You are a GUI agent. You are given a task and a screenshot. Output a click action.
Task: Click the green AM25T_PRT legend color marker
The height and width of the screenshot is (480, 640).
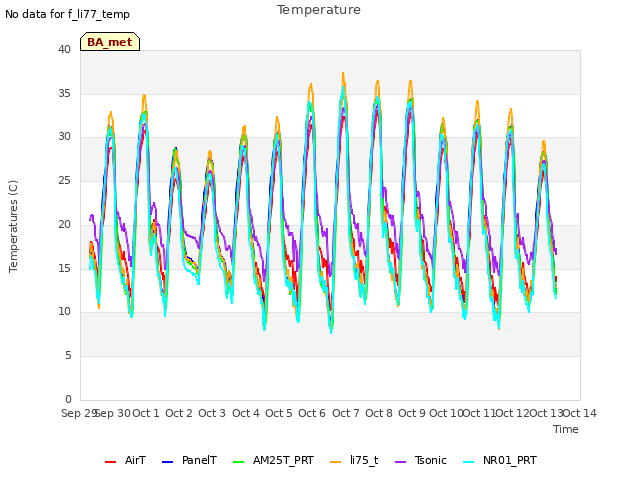[238, 462]
